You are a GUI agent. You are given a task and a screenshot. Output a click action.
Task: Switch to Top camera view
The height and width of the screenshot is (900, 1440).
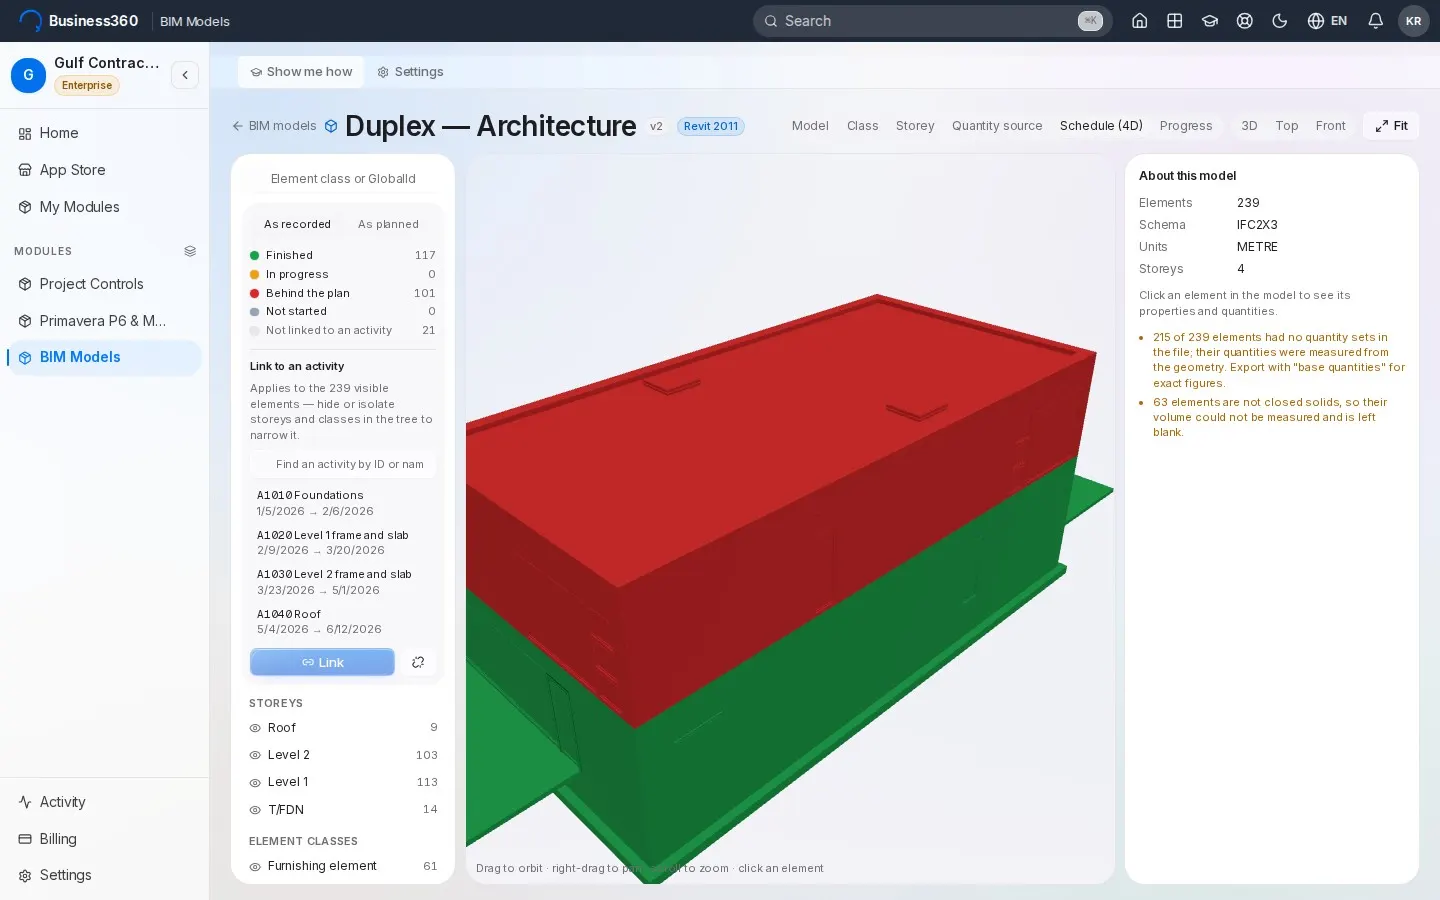point(1287,126)
